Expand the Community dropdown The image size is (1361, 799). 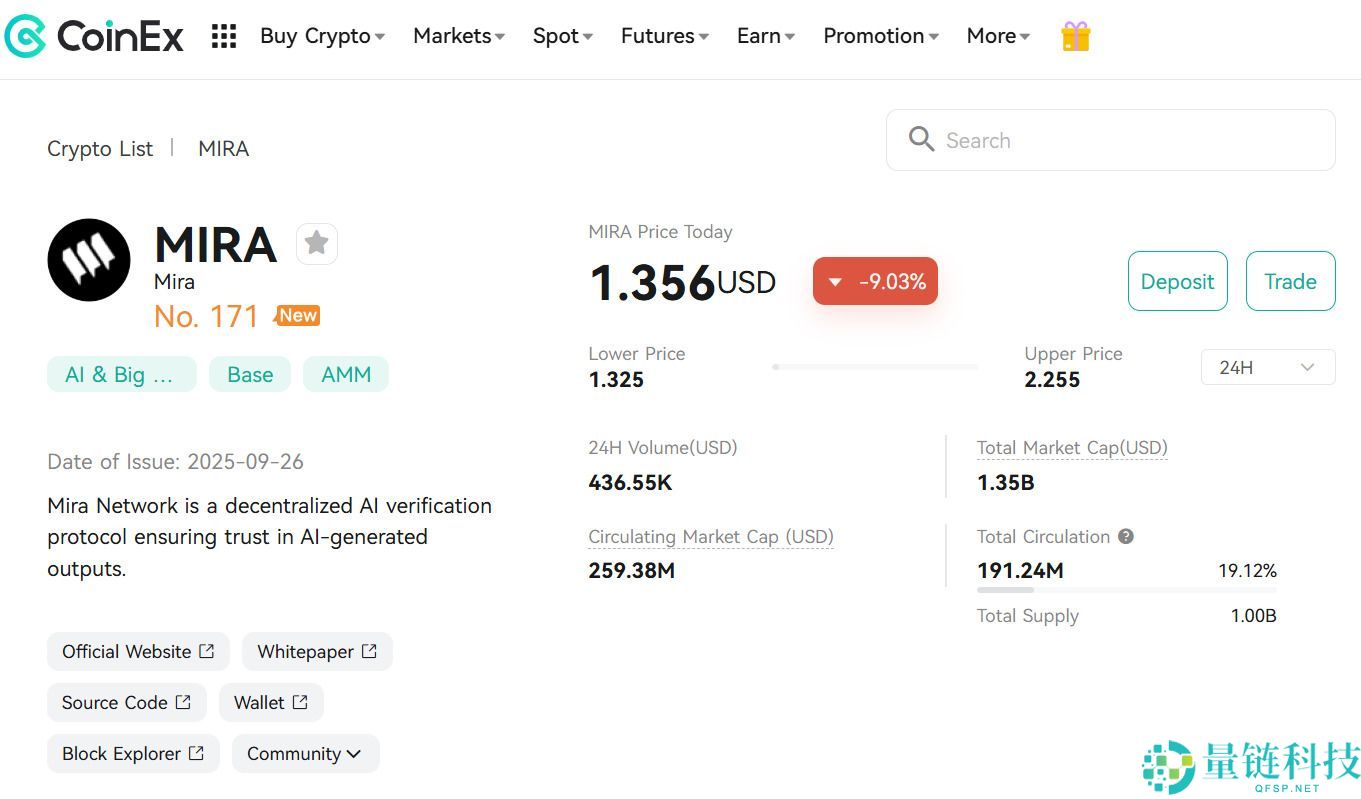(x=305, y=754)
